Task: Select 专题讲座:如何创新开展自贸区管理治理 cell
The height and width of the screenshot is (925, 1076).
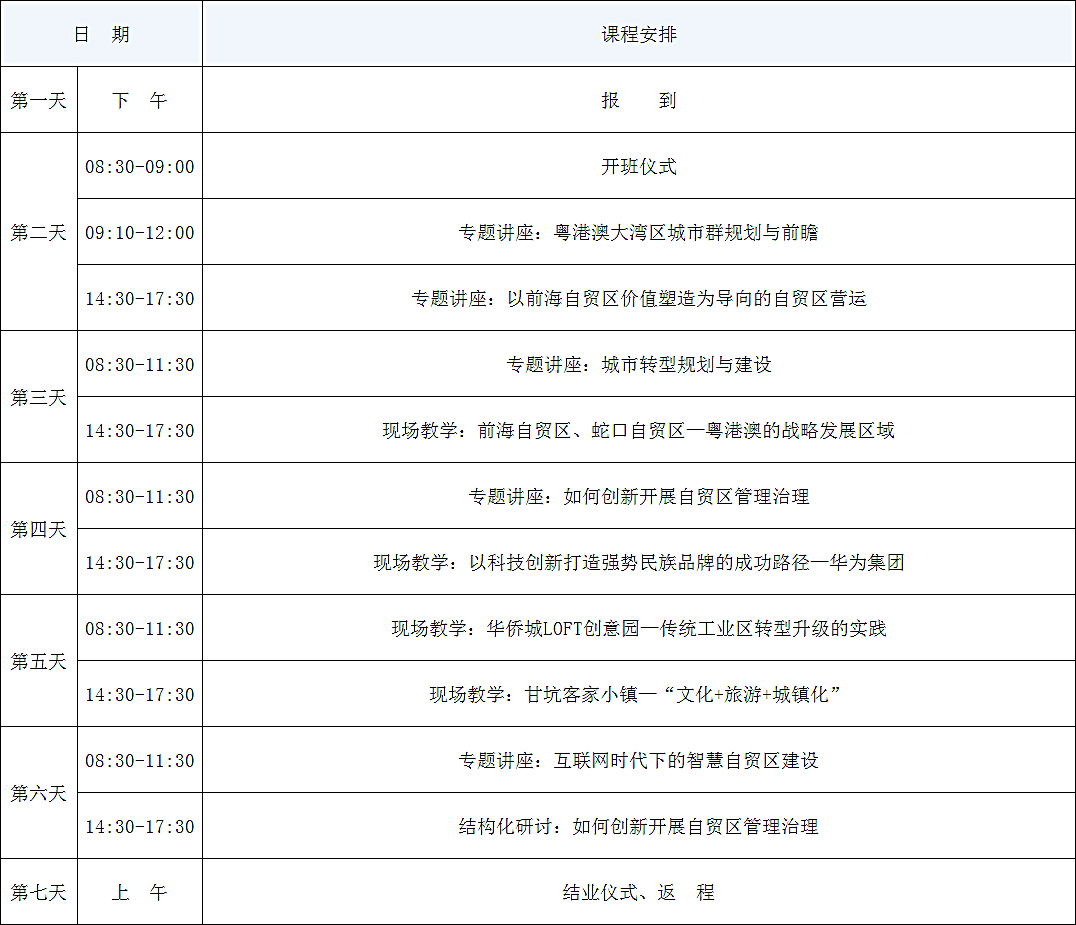Action: [639, 495]
